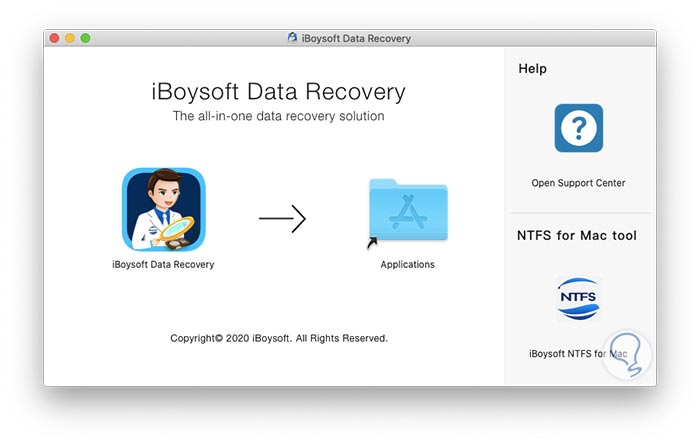This screenshot has height=444, width=700.
Task: Click the "Applications" label under the folder
Action: pos(407,265)
